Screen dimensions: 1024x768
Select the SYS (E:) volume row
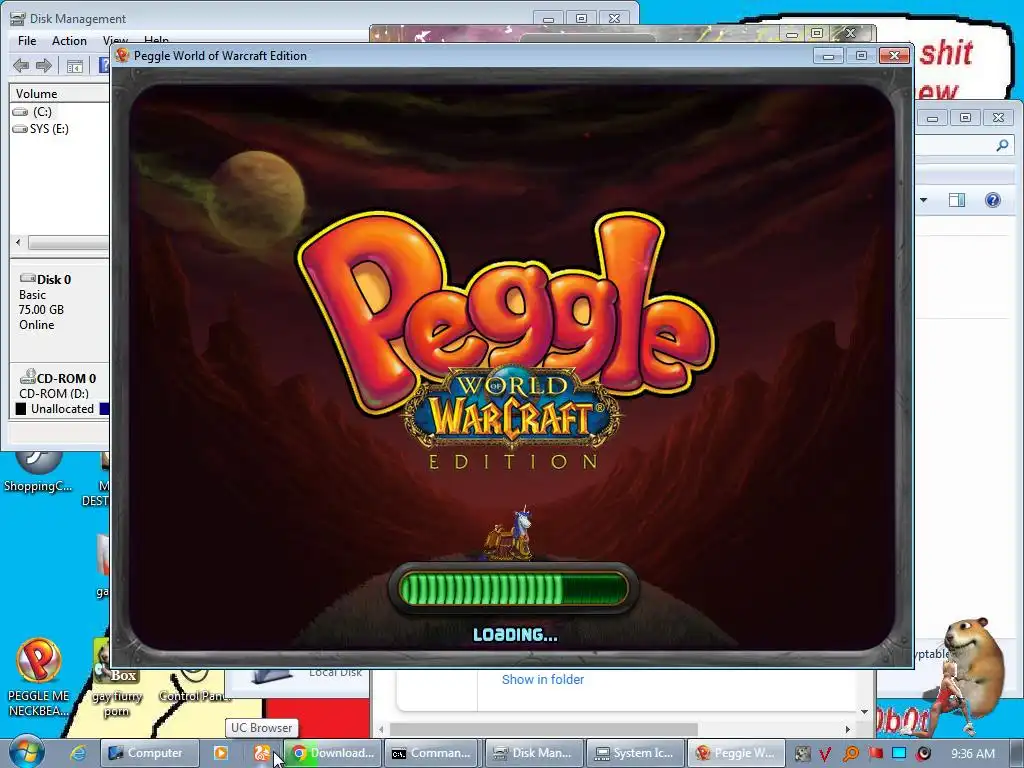[42, 129]
